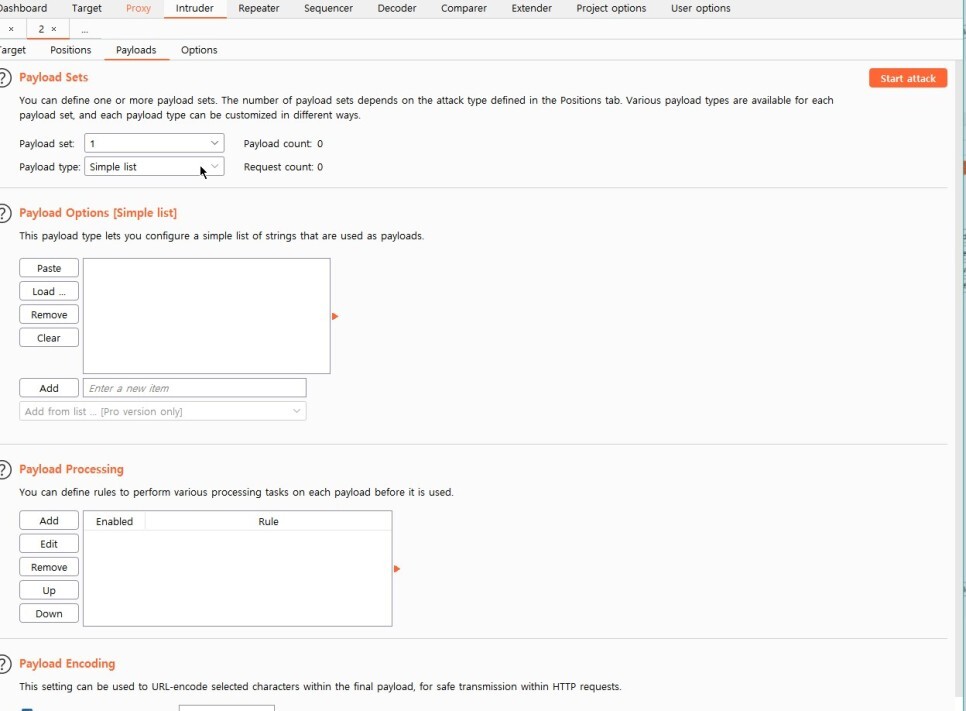Click Paste in Payload Options

49,268
